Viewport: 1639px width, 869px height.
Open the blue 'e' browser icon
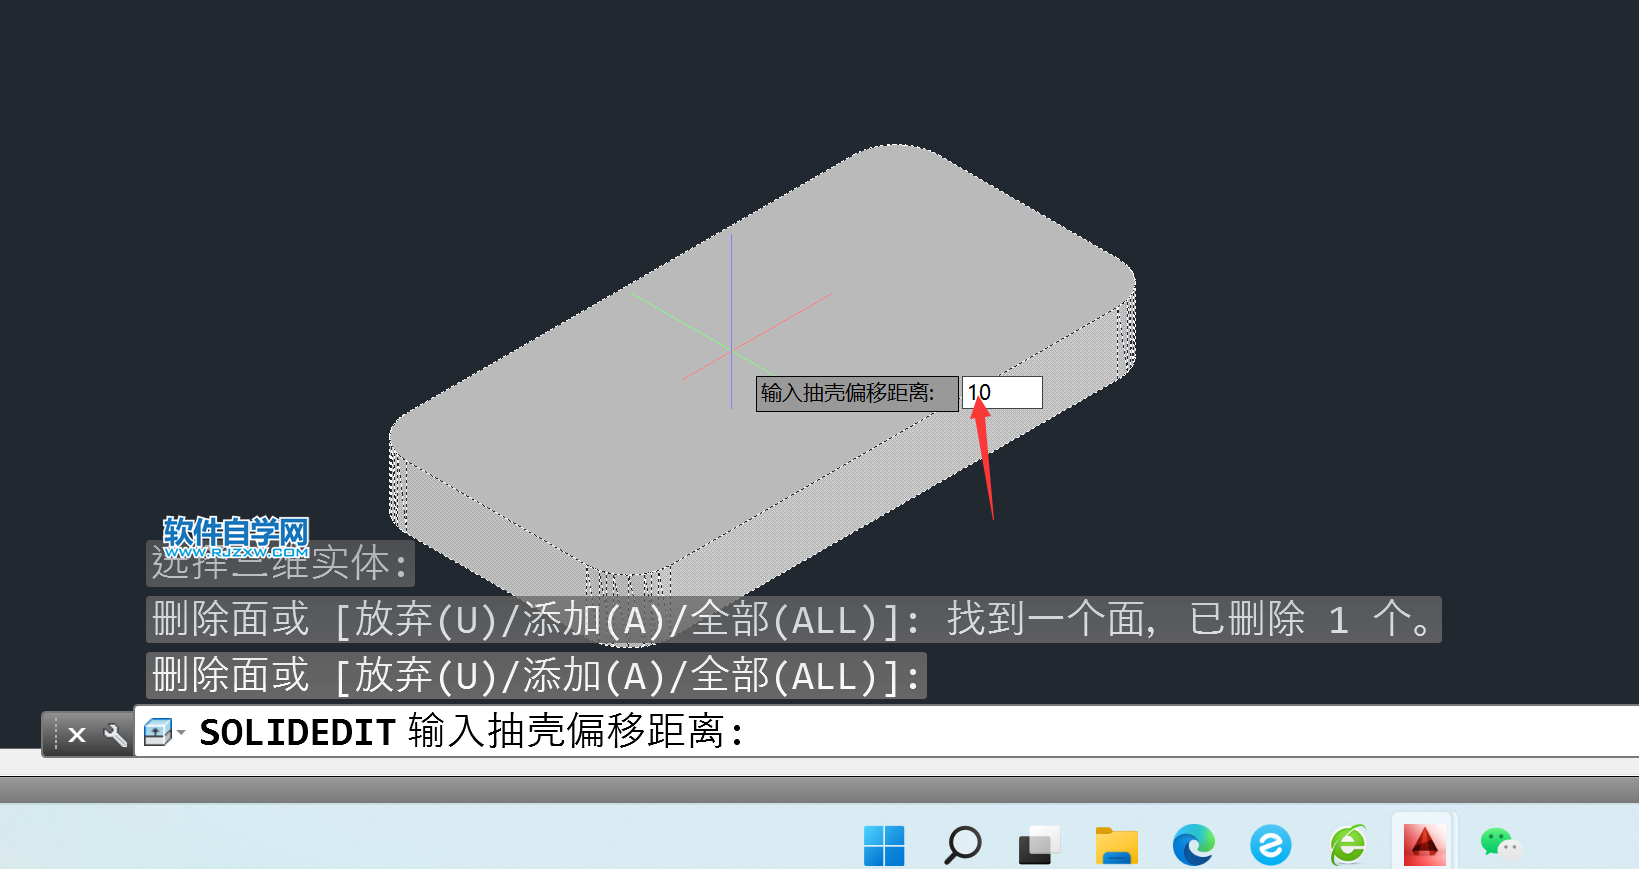tap(1270, 845)
